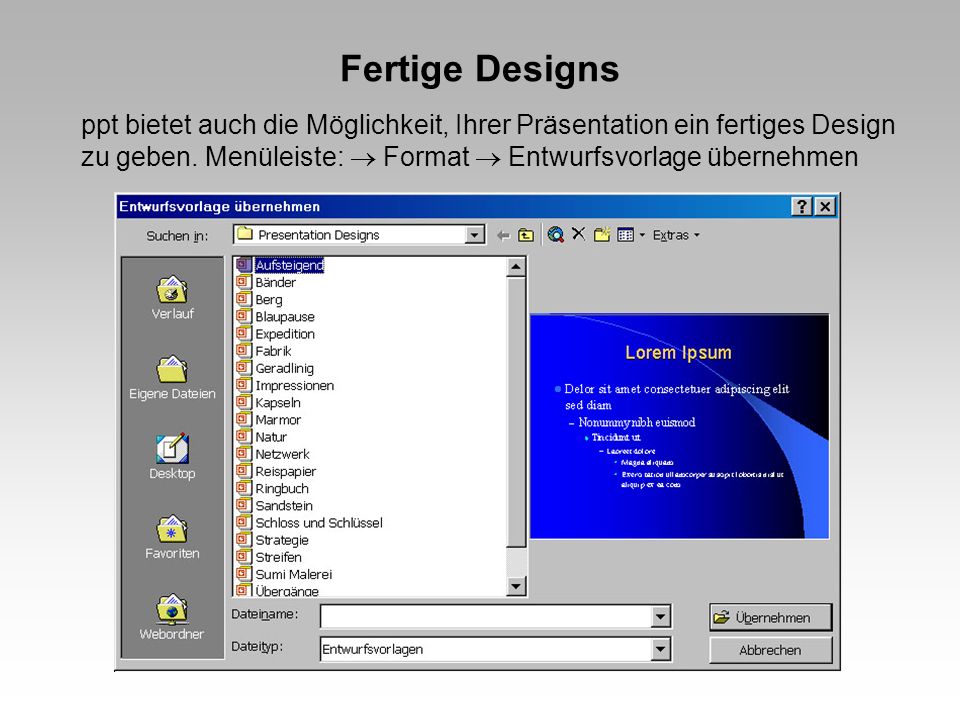
Task: Select the Natur template
Action: point(271,437)
